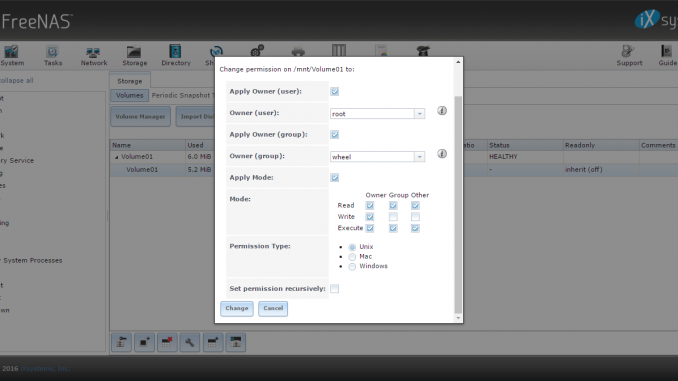Click the iX logo at top right

(x=647, y=19)
